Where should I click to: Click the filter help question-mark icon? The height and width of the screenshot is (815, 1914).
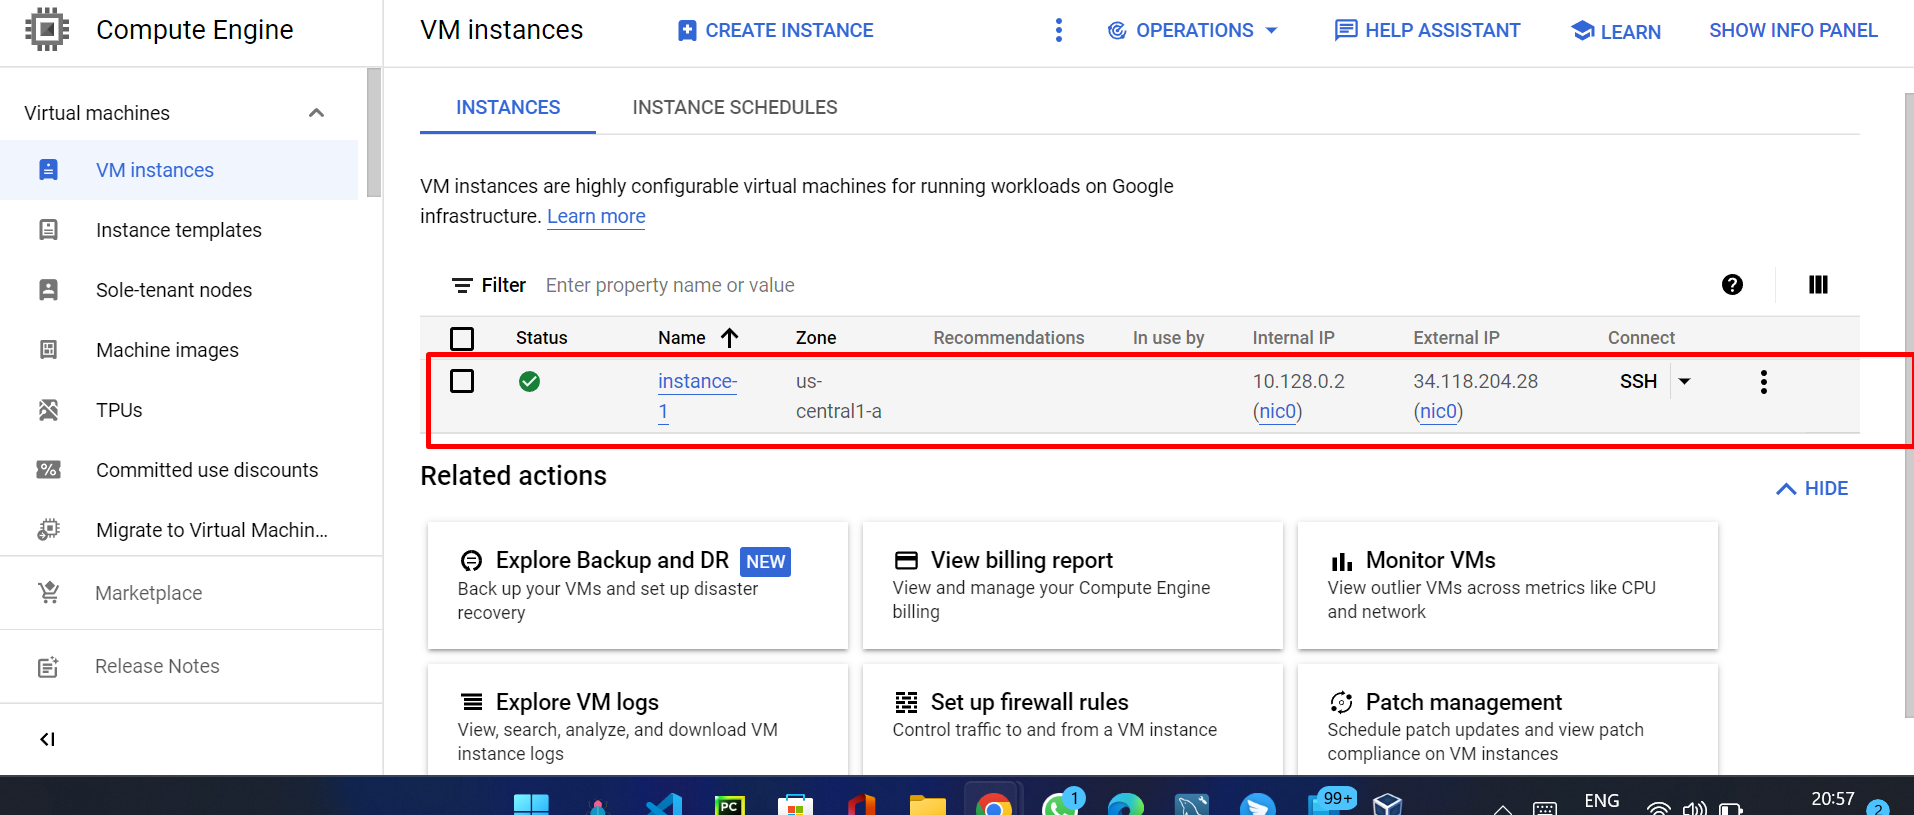pos(1732,285)
